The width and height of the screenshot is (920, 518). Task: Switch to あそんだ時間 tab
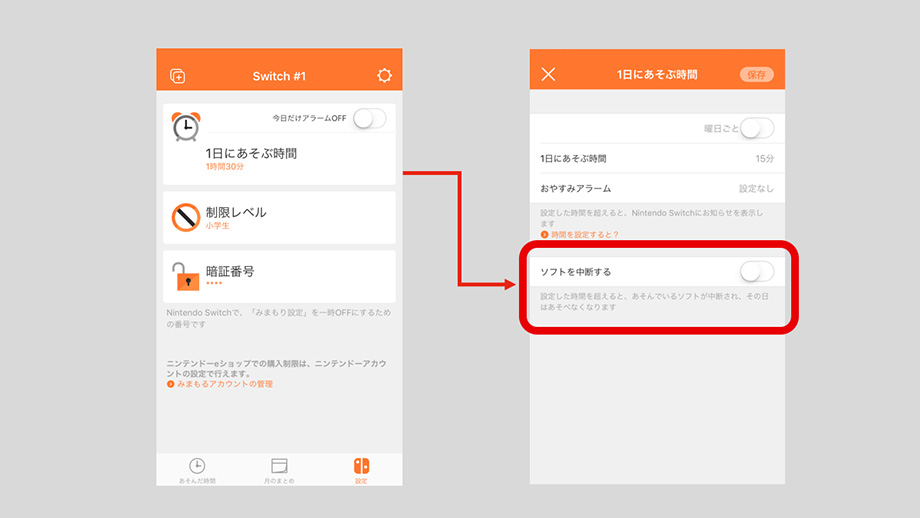(x=197, y=470)
